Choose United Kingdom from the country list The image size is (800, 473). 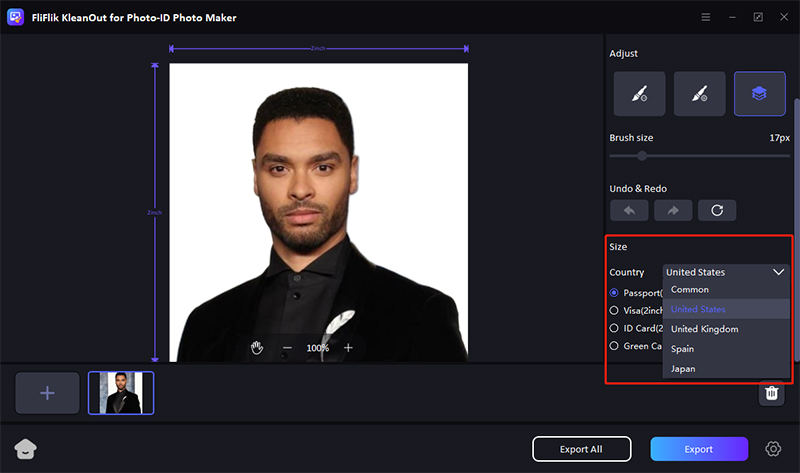click(x=704, y=329)
